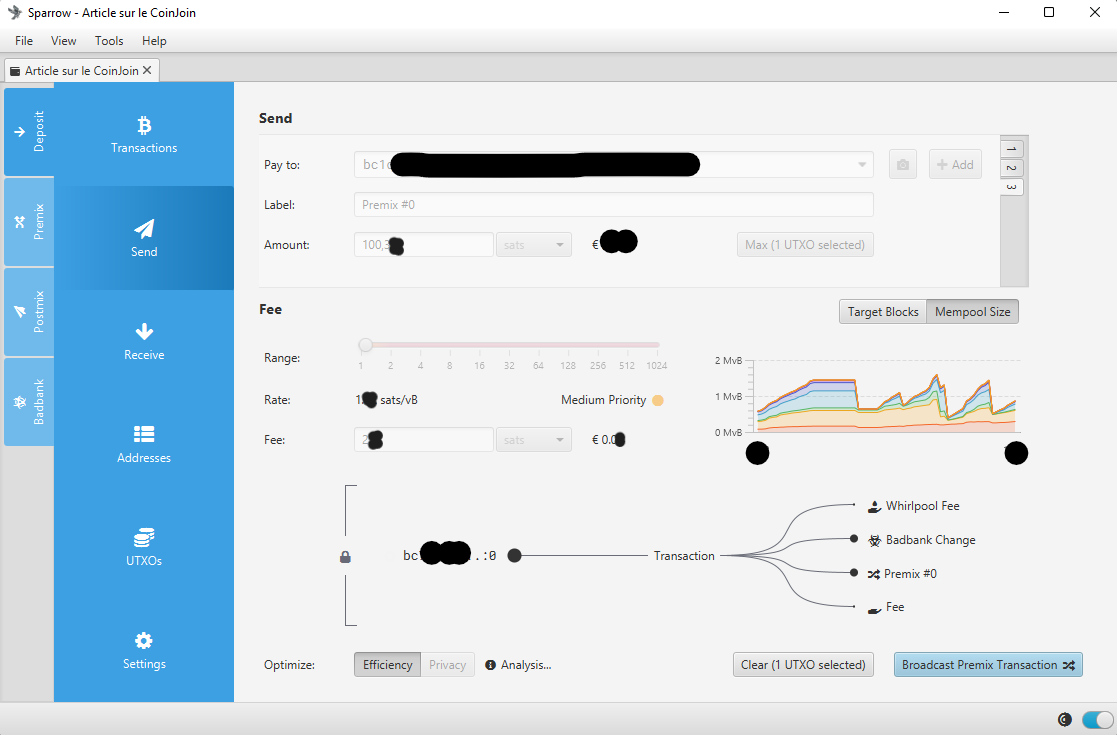Click Broadcast Premix Transaction button

(x=987, y=665)
